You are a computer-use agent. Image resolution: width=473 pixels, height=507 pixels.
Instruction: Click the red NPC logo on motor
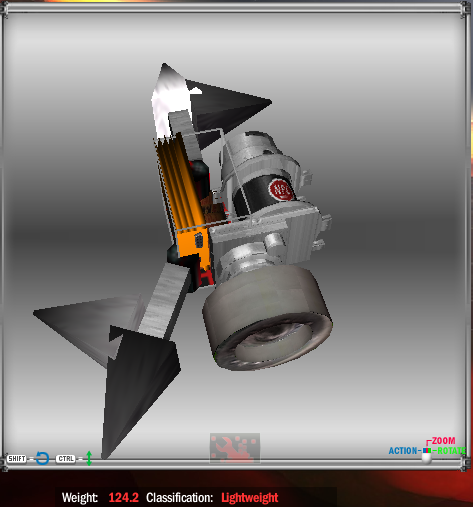point(281,189)
